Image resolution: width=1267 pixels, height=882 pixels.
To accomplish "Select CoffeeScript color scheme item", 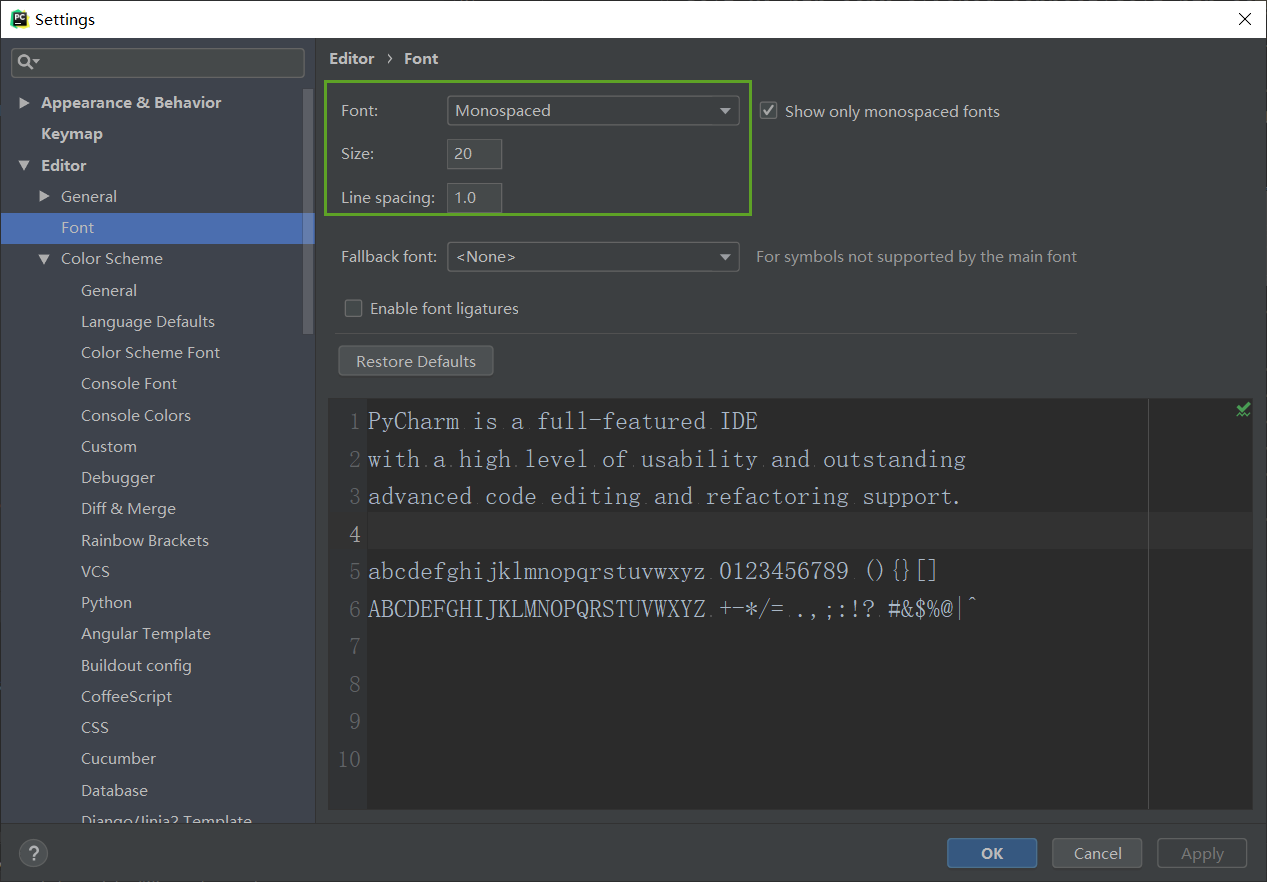I will tap(126, 696).
